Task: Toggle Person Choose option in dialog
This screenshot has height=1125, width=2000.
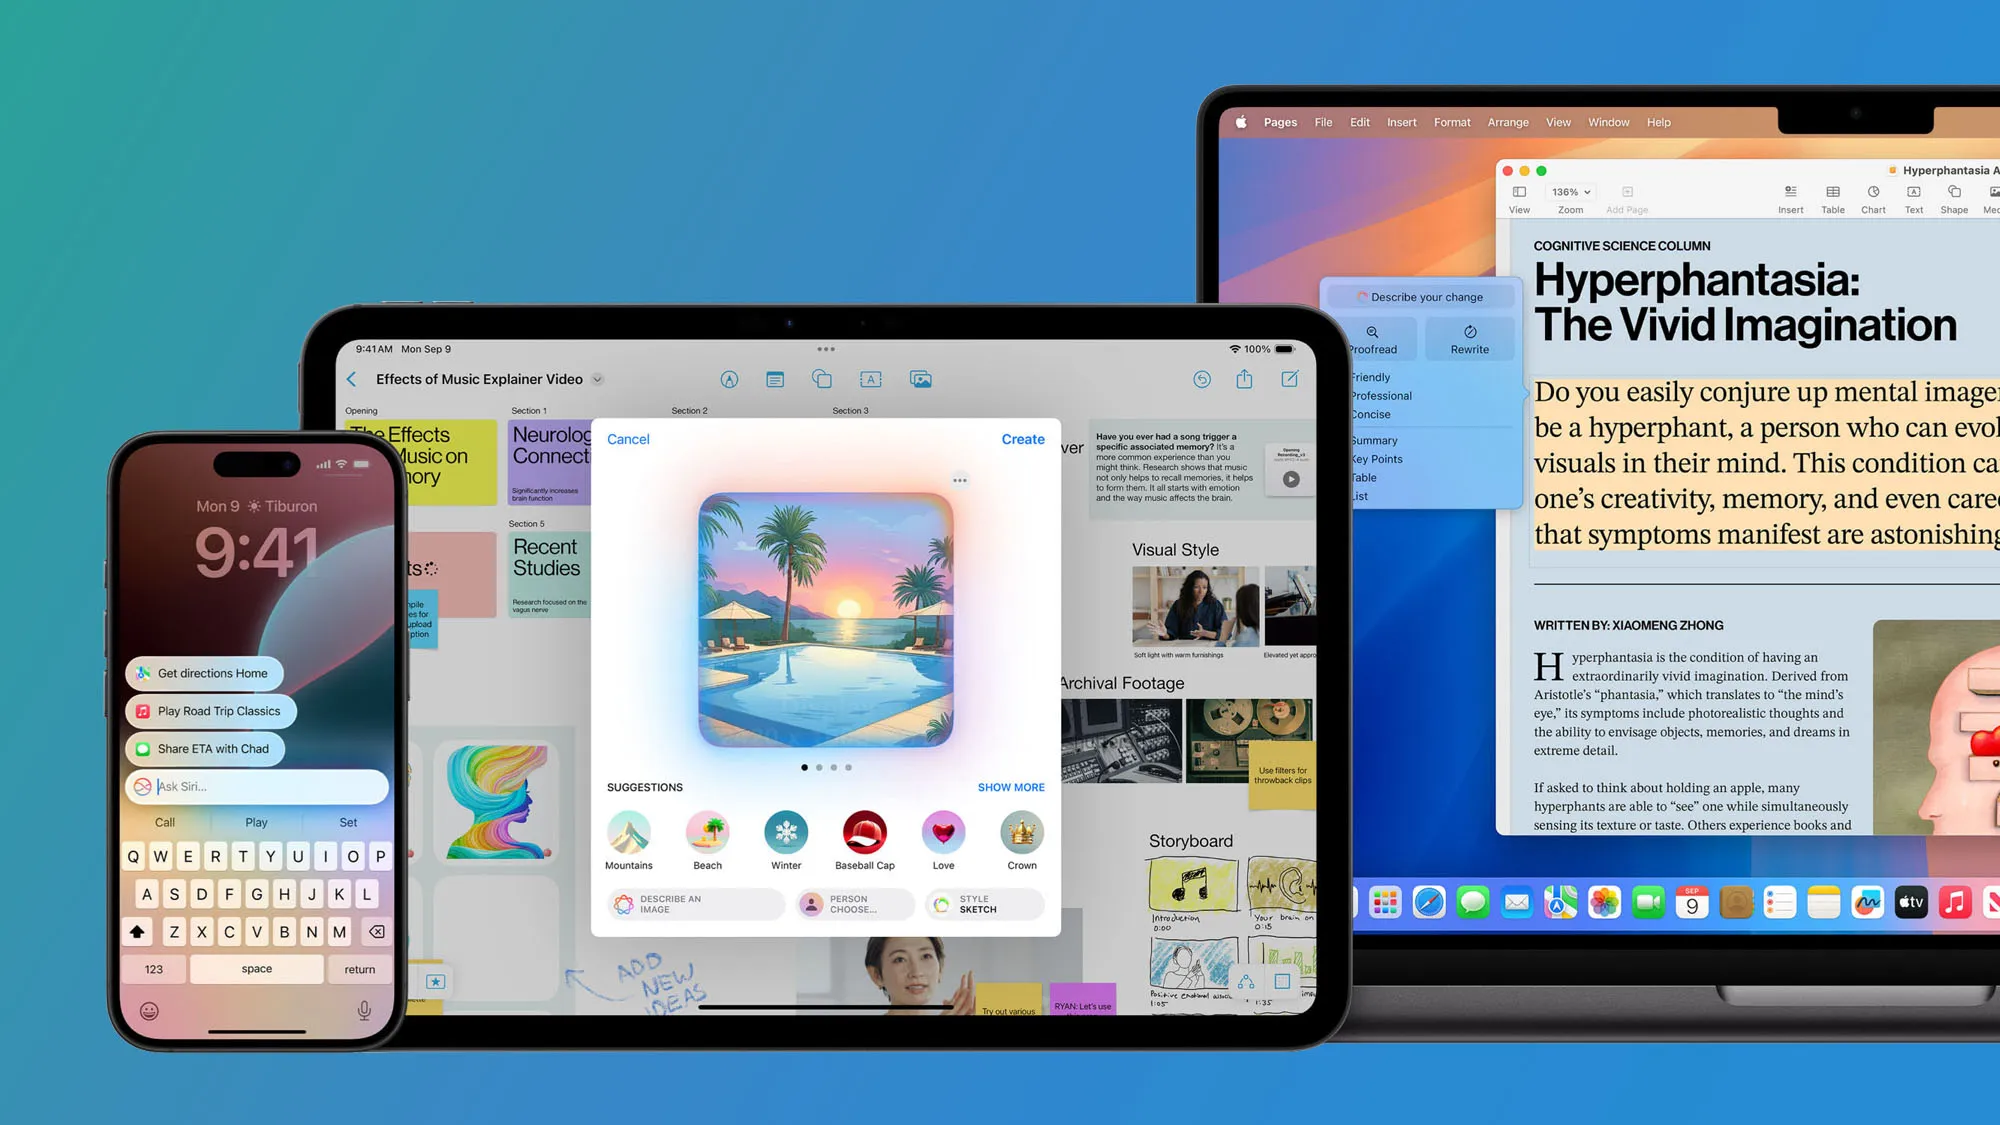Action: click(850, 904)
